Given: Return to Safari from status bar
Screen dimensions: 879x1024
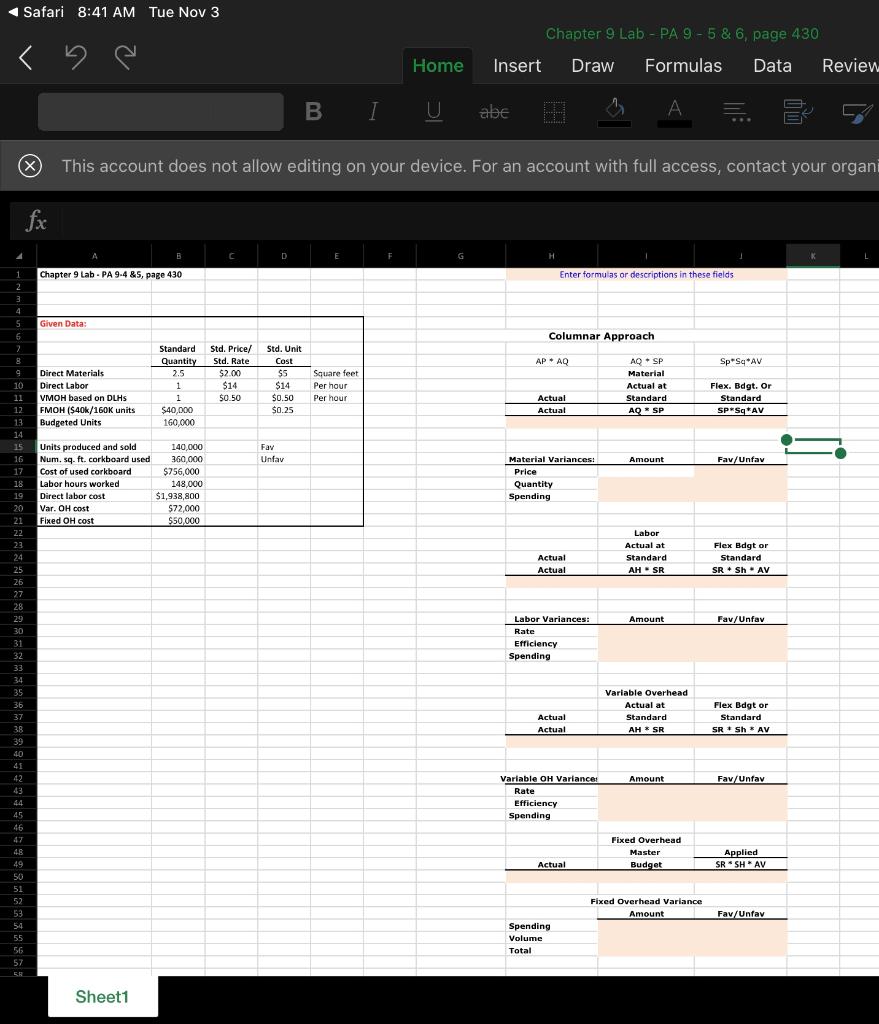Looking at the screenshot, I should point(35,12).
